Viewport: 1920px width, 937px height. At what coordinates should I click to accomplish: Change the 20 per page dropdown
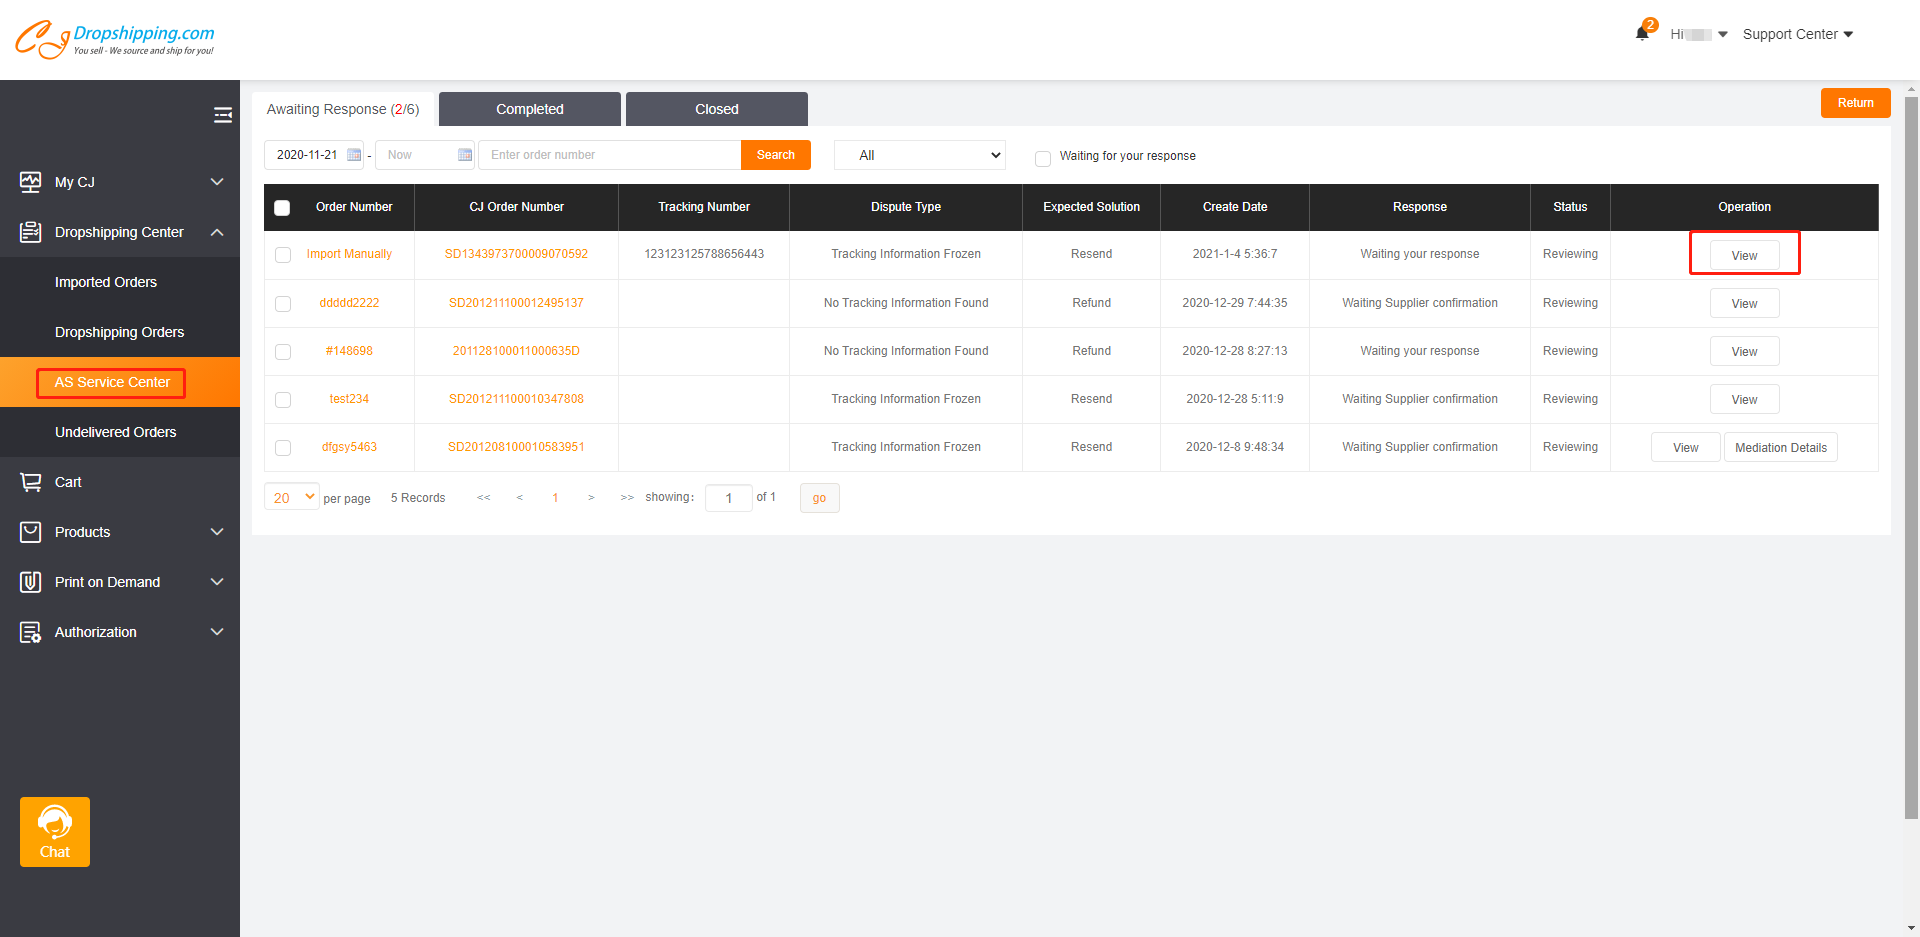point(292,497)
